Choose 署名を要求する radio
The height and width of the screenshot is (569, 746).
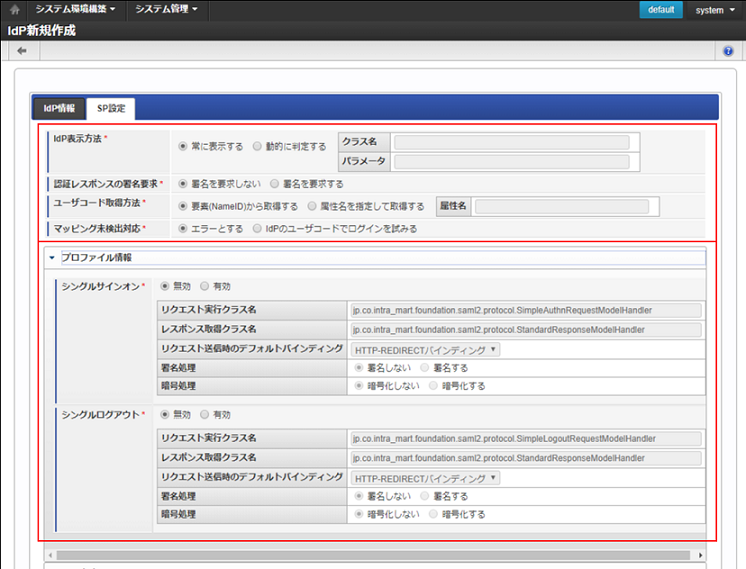point(274,183)
